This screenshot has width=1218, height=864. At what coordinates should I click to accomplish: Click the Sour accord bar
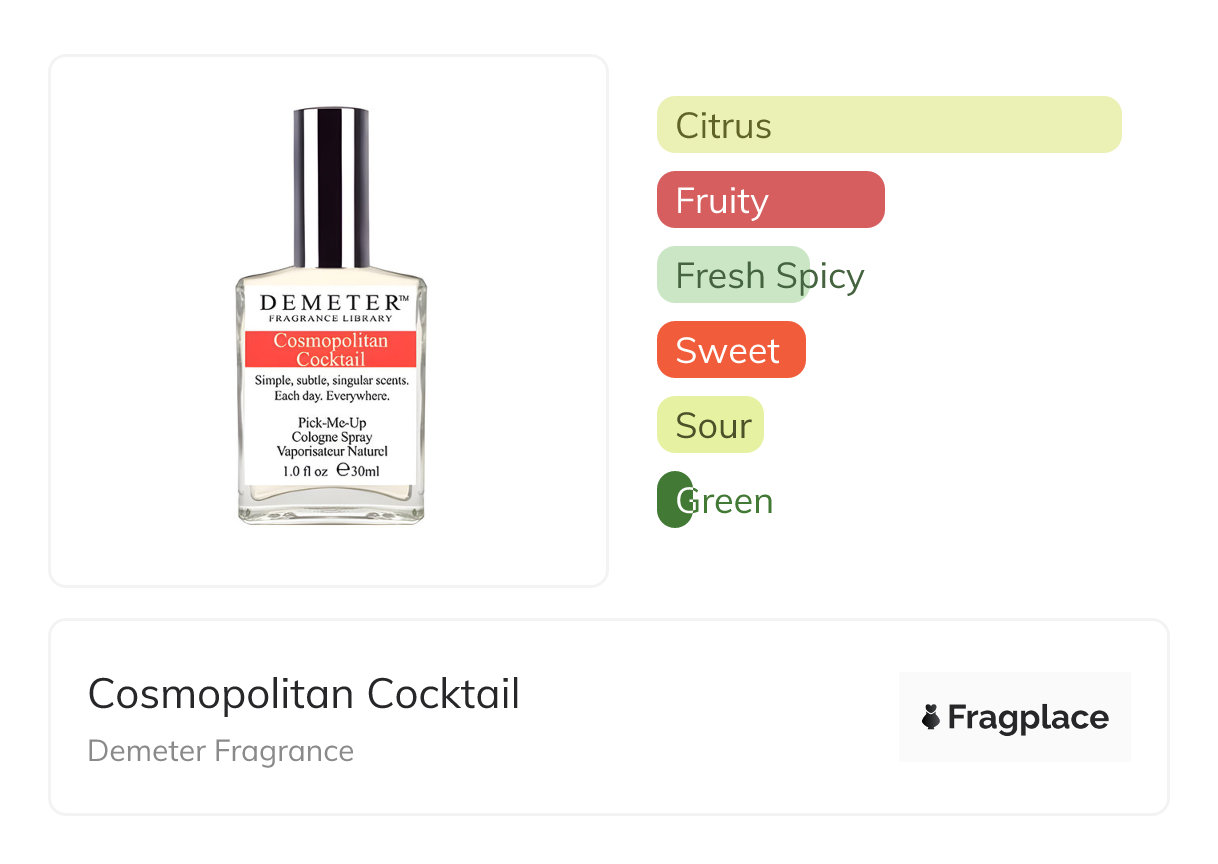[710, 425]
